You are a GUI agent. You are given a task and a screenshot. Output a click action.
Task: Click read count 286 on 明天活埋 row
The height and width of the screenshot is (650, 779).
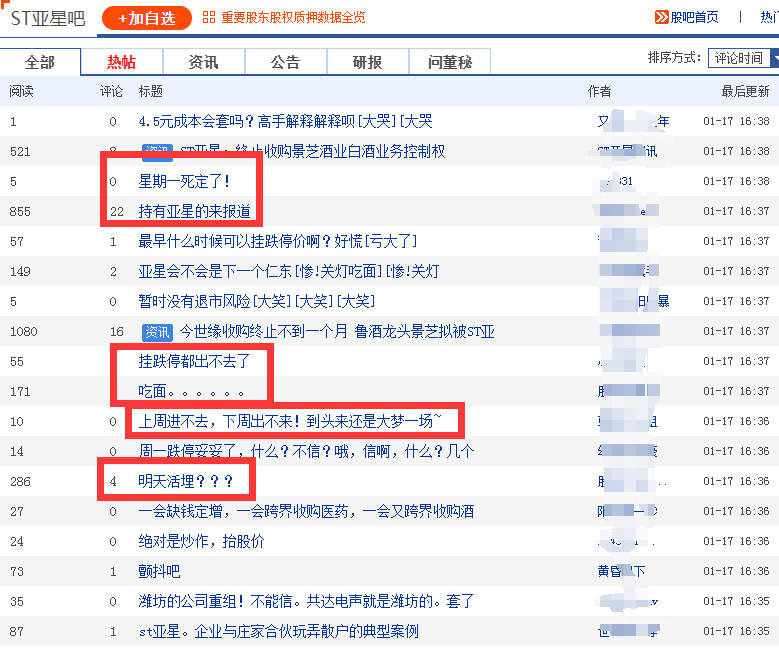tap(20, 482)
